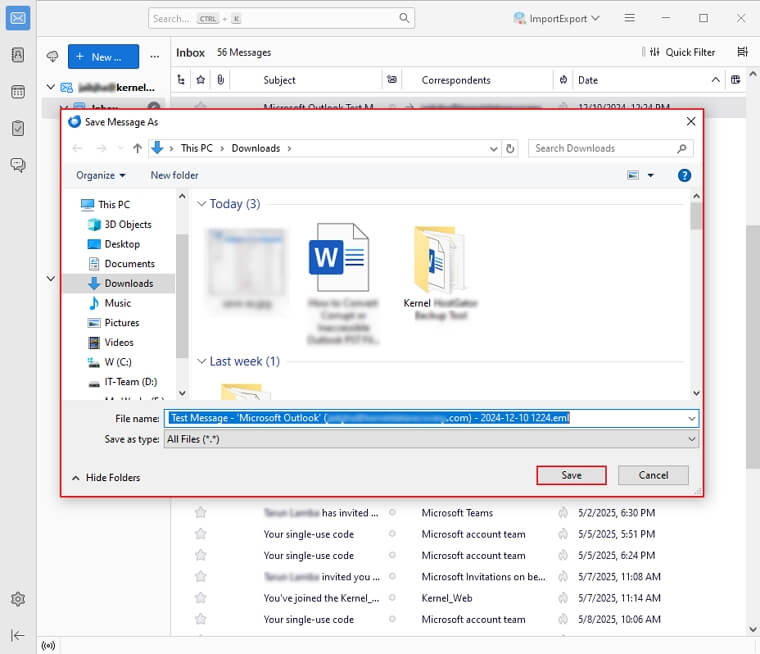Image resolution: width=760 pixels, height=654 pixels.
Task: Open message list display options icon
Action: [742, 52]
